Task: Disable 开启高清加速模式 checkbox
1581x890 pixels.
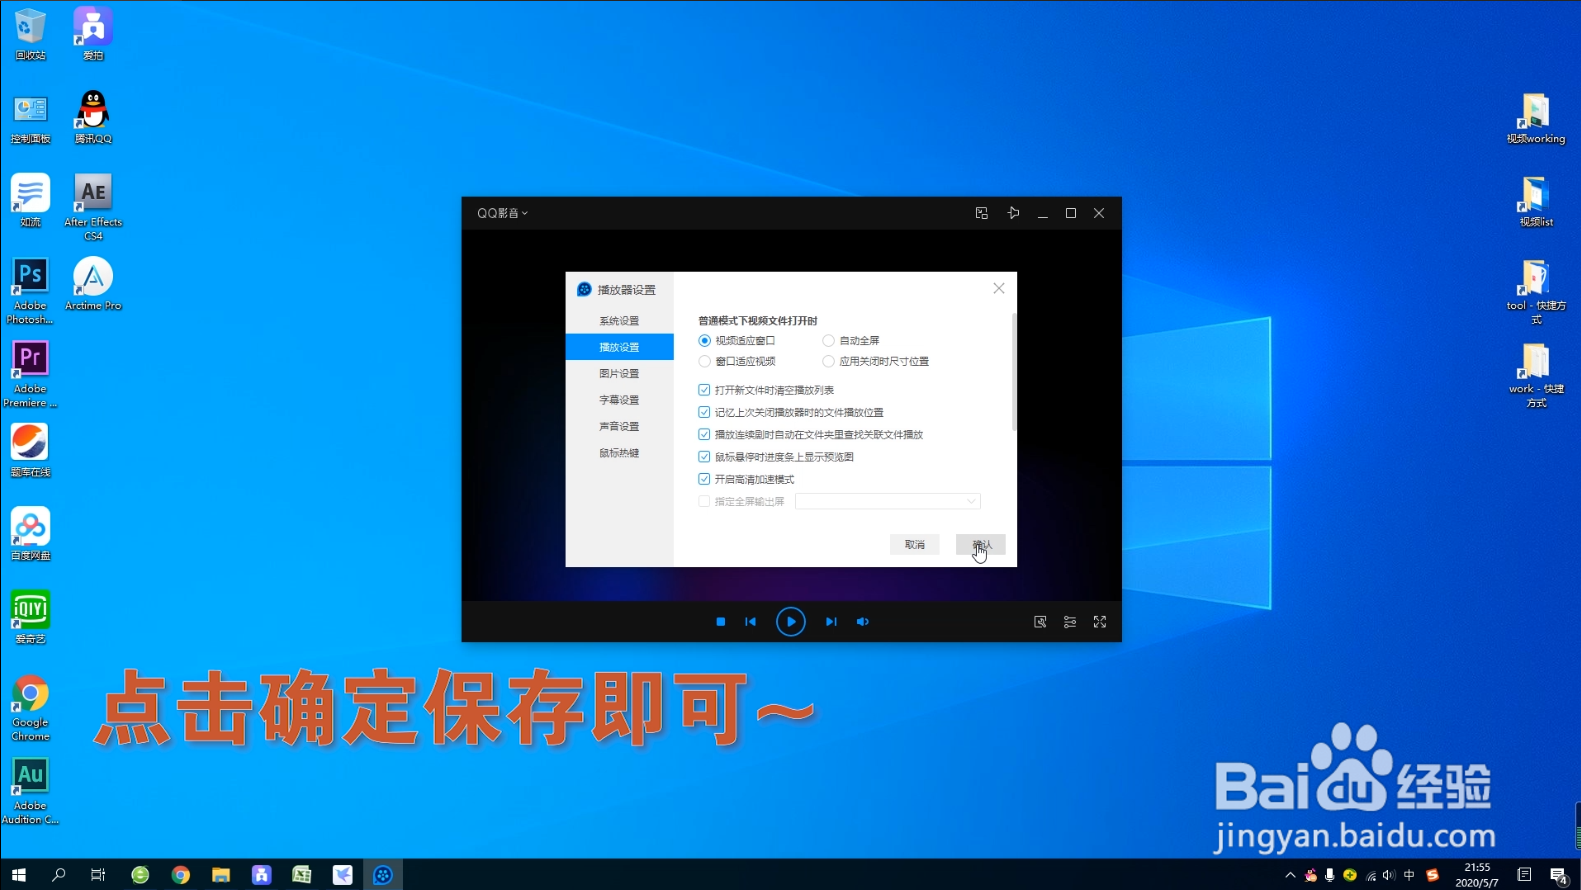Action: click(x=704, y=479)
